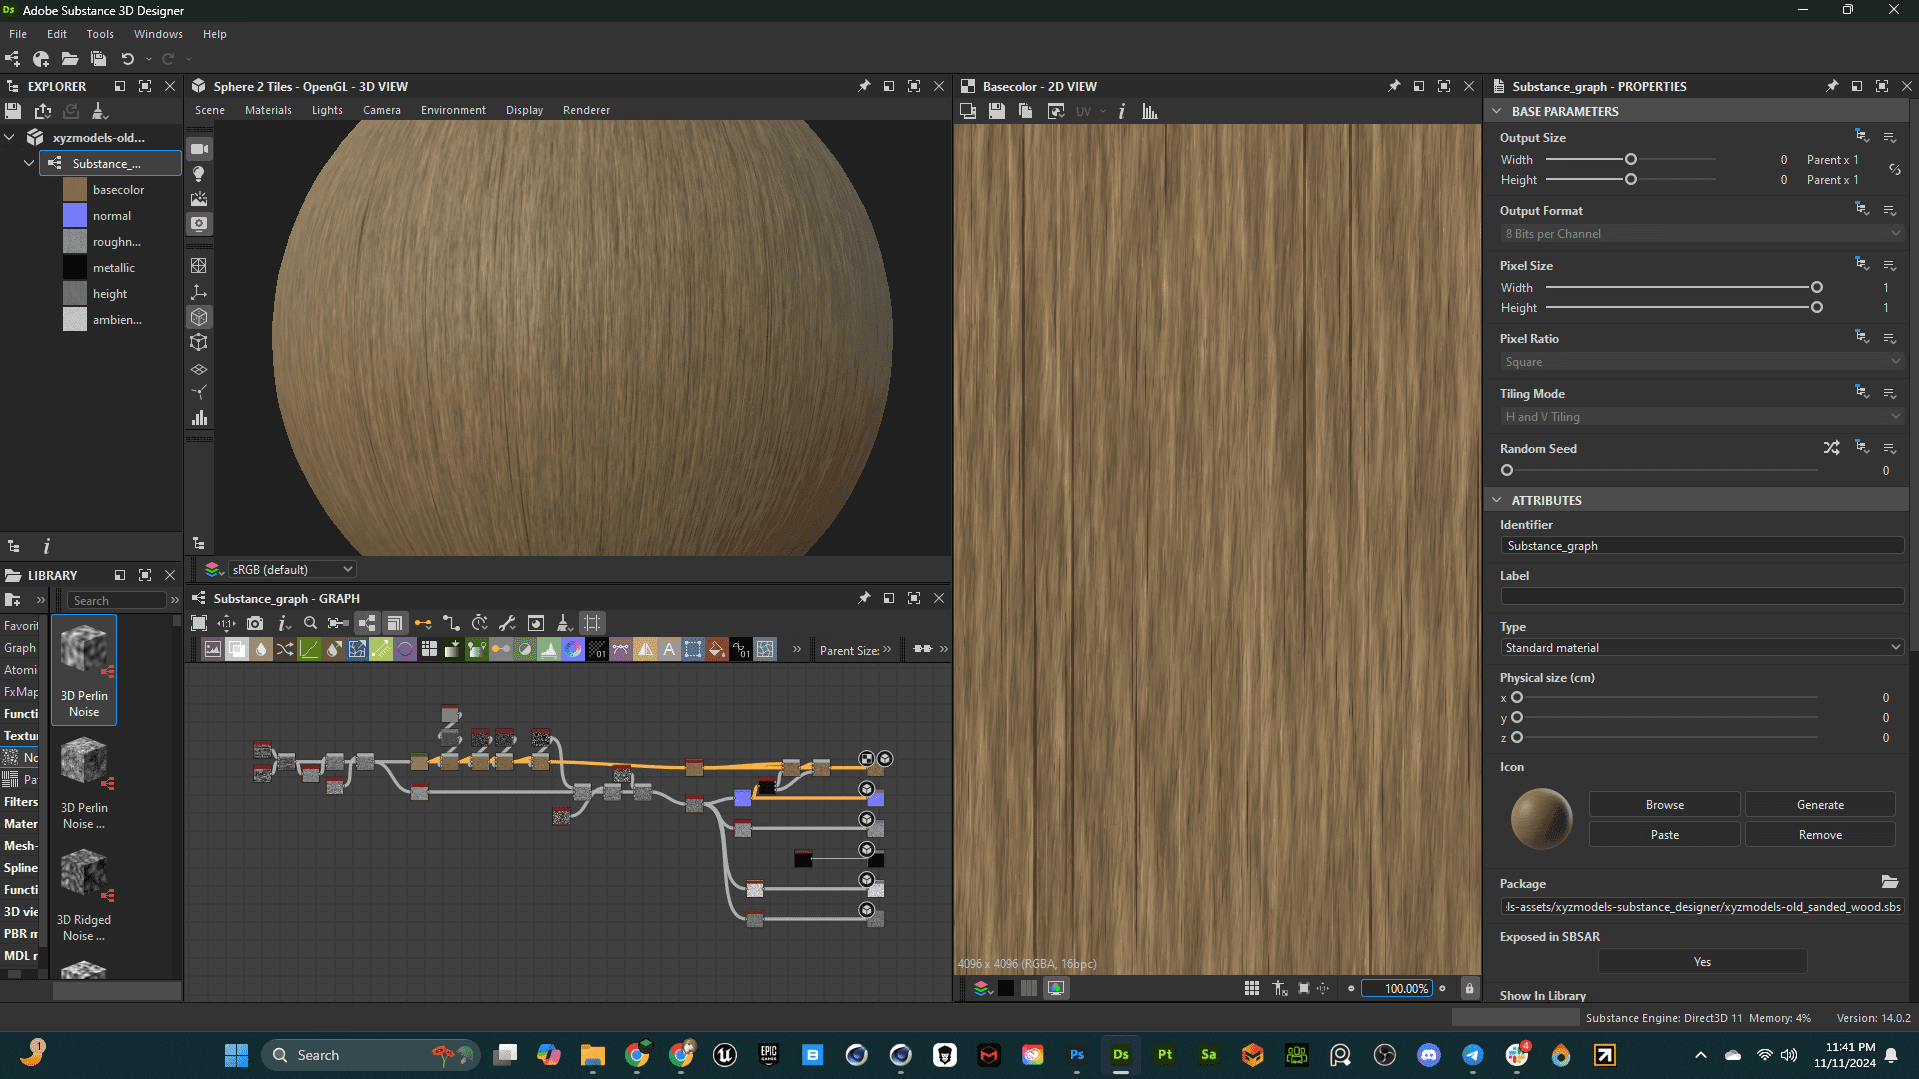This screenshot has height=1079, width=1919.
Task: Click the camera screenshot icon in graph toolbar
Action: (x=255, y=623)
